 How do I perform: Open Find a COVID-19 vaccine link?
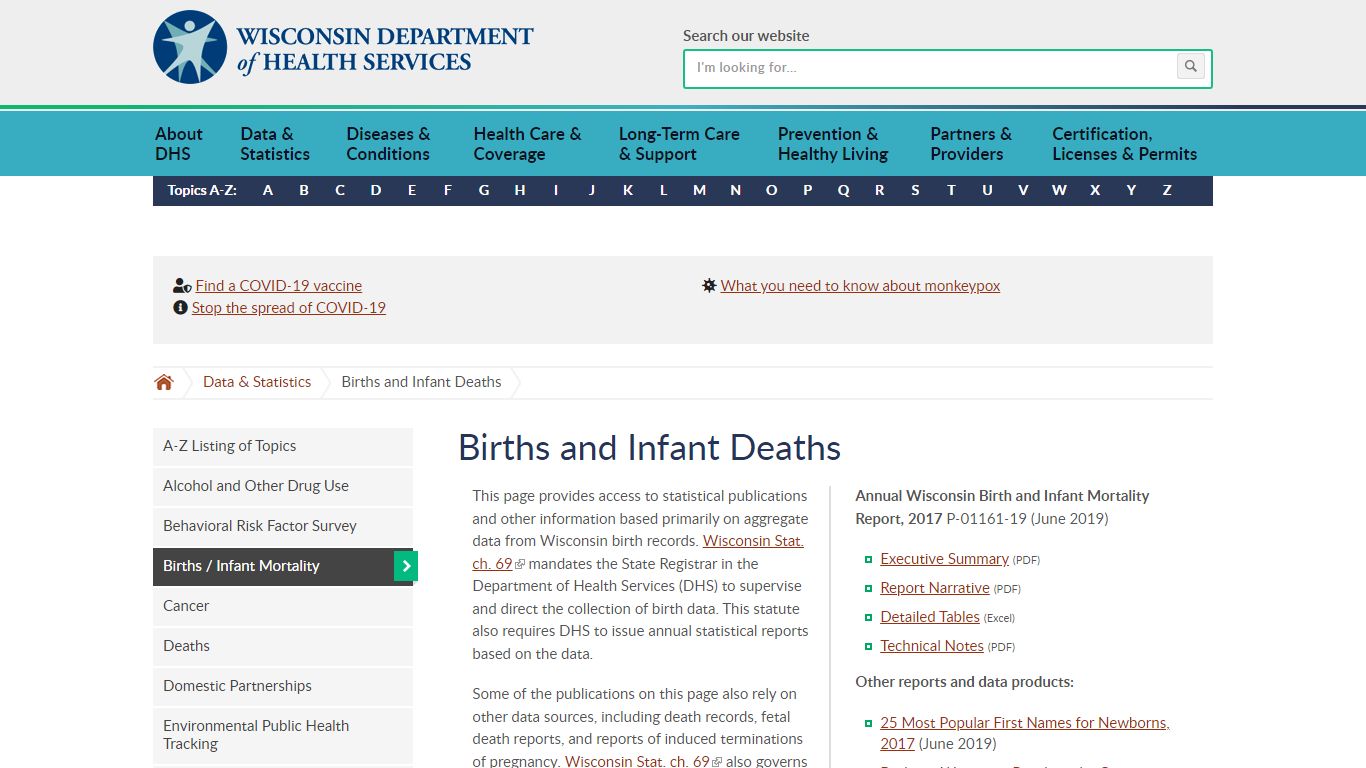(x=279, y=286)
